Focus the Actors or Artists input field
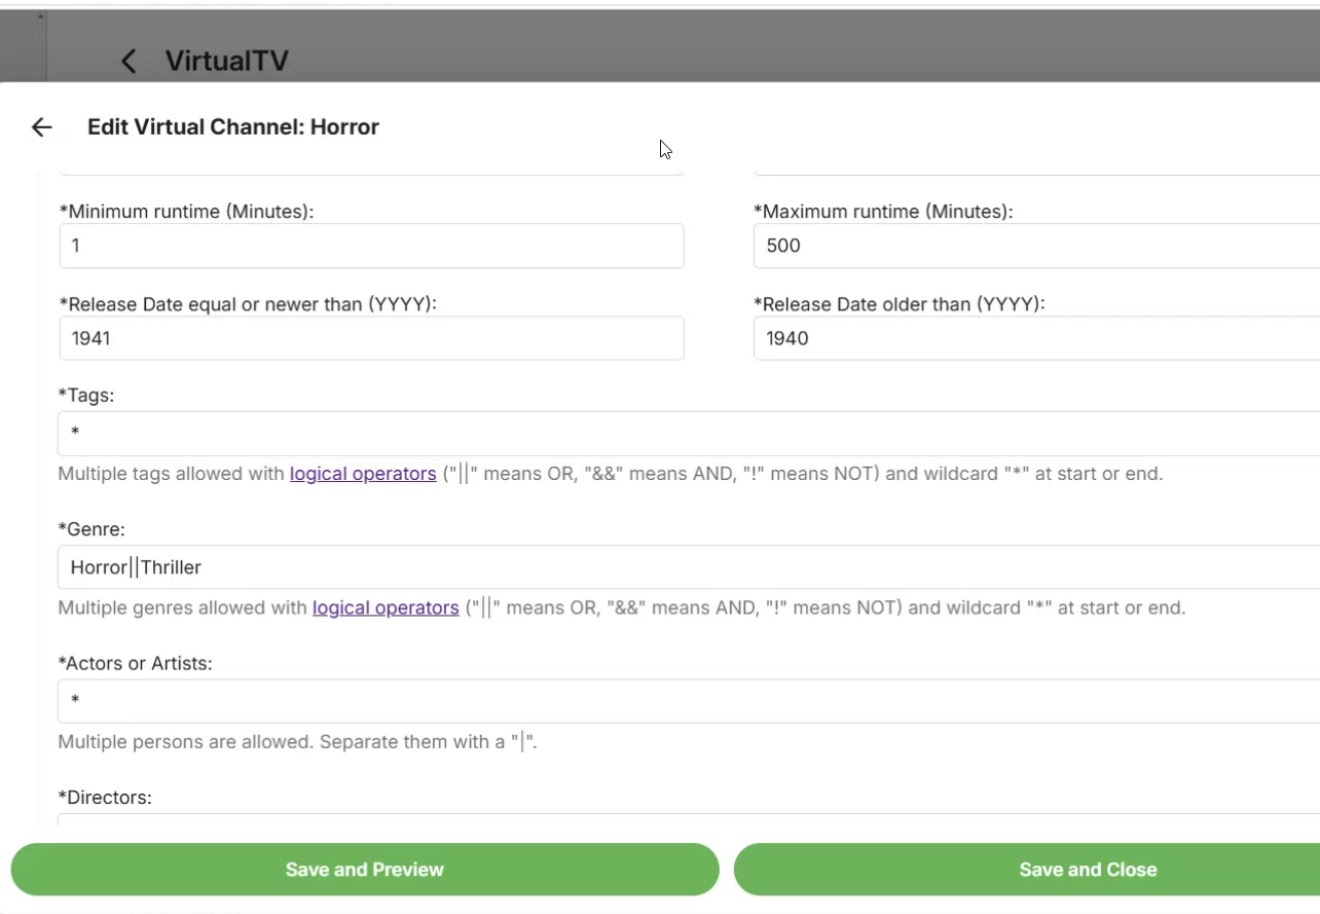This screenshot has width=1320, height=914. pos(688,701)
